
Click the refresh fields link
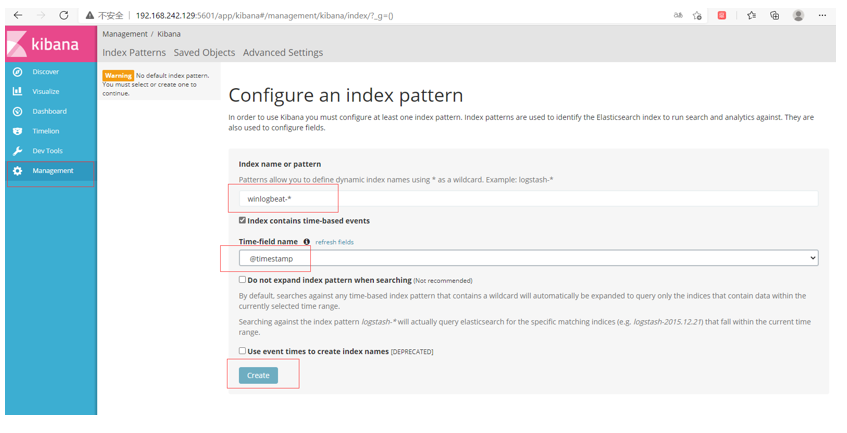click(x=334, y=242)
